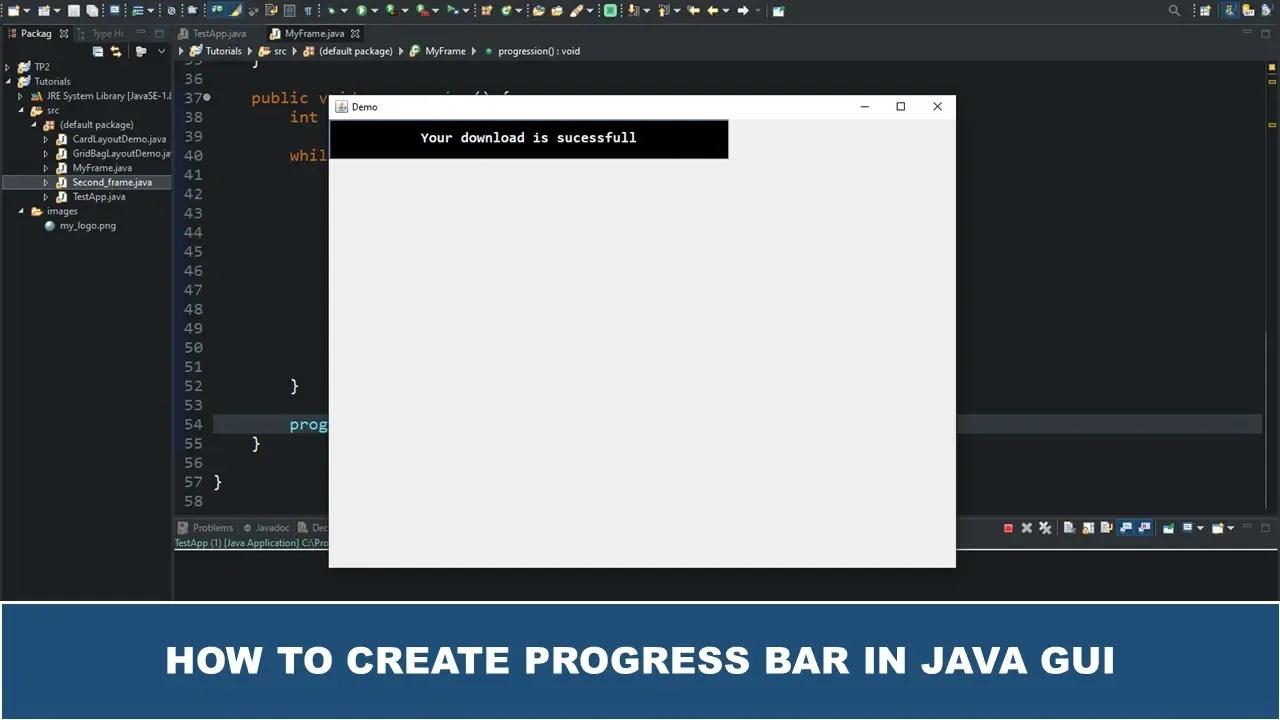Toggle Mark Occurrences in toolbar
This screenshot has height=720, width=1280.
tap(235, 11)
